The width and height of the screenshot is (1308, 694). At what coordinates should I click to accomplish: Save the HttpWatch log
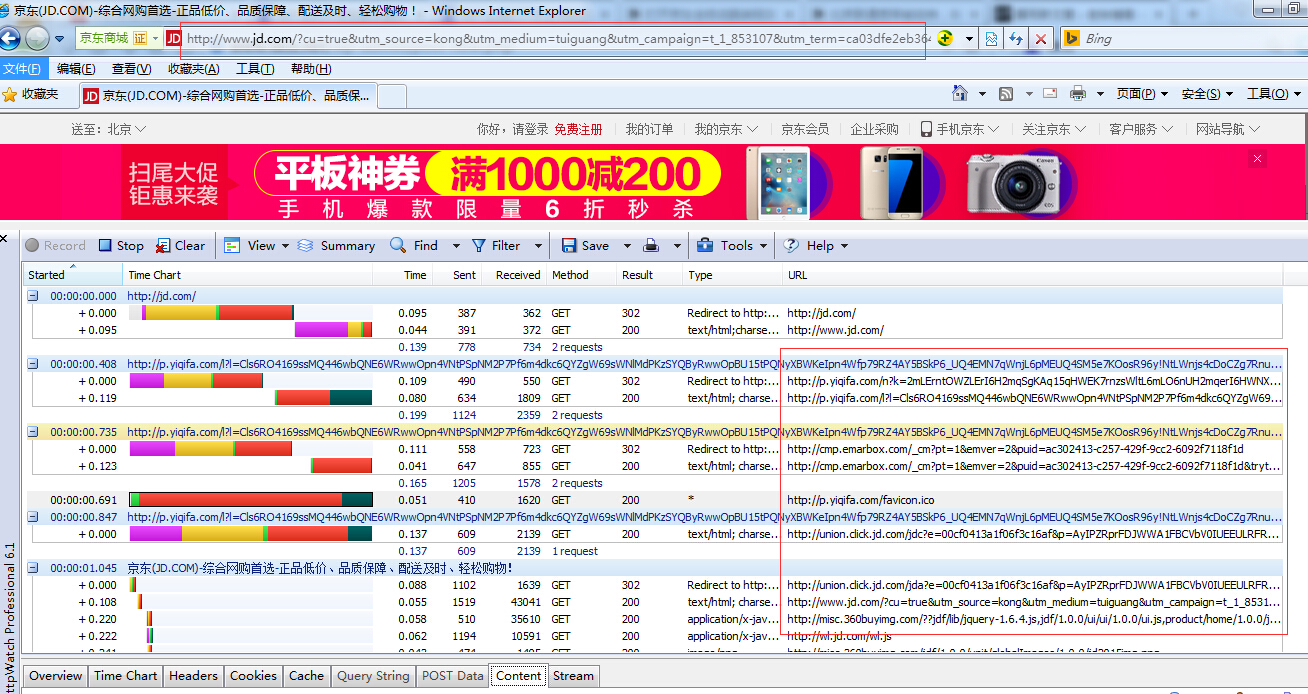tap(585, 245)
